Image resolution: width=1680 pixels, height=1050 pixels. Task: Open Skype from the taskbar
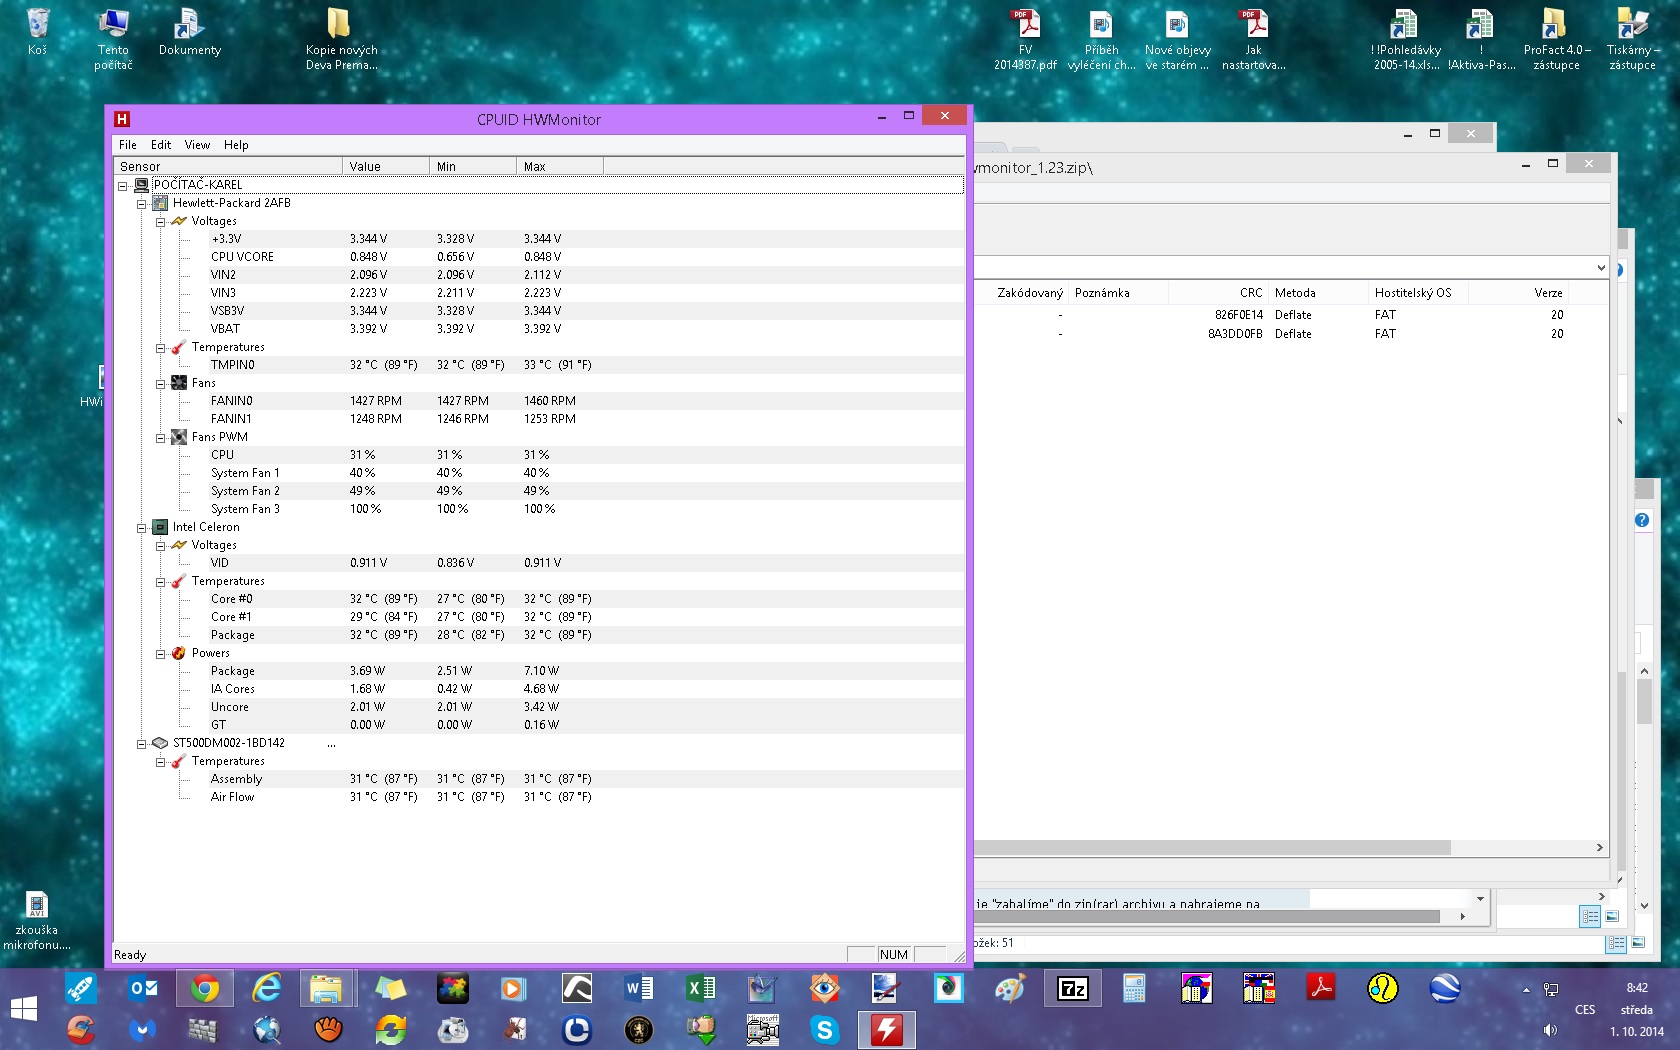pos(824,1029)
